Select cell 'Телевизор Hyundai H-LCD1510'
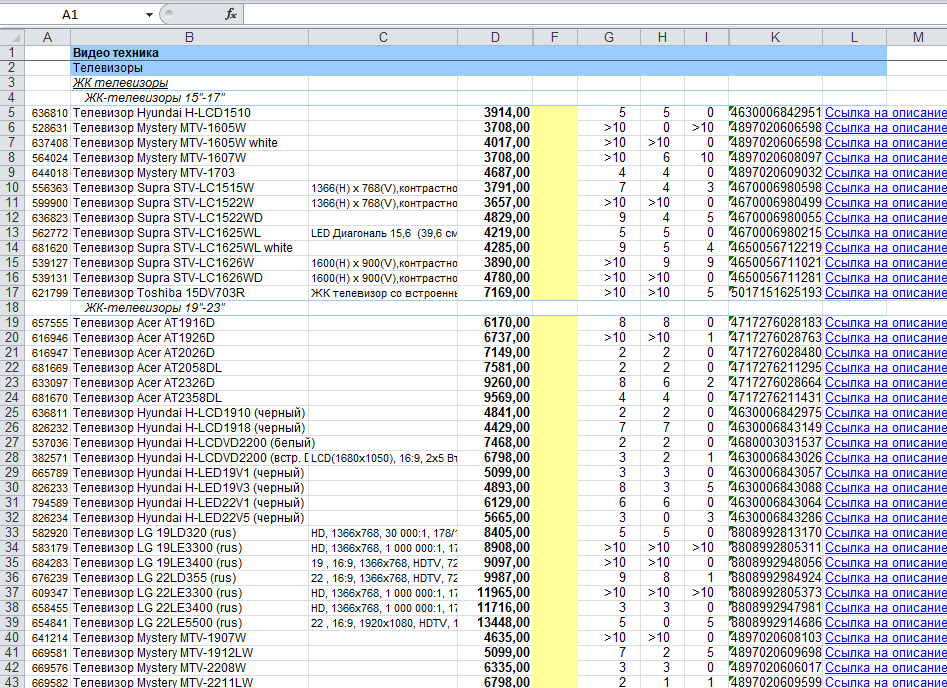The image size is (947, 688). [189, 113]
